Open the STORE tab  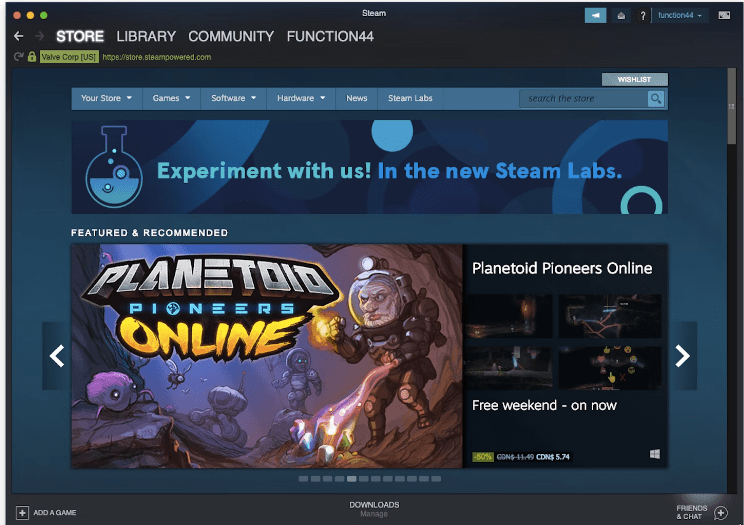(80, 37)
